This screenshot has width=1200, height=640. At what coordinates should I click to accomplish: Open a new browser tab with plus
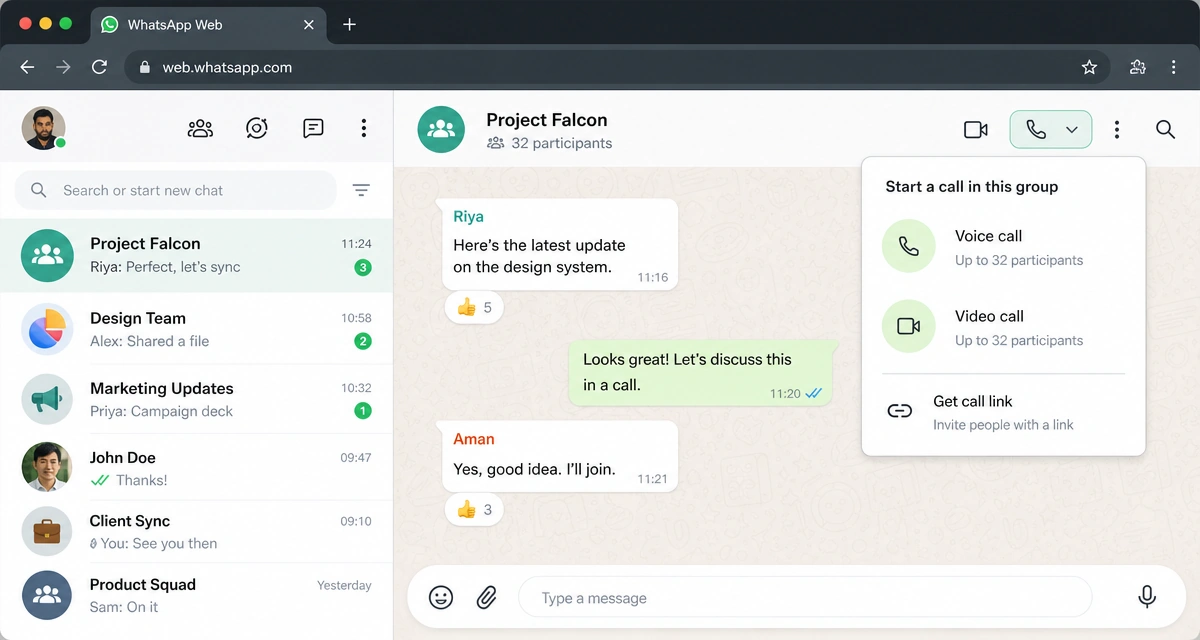[349, 24]
